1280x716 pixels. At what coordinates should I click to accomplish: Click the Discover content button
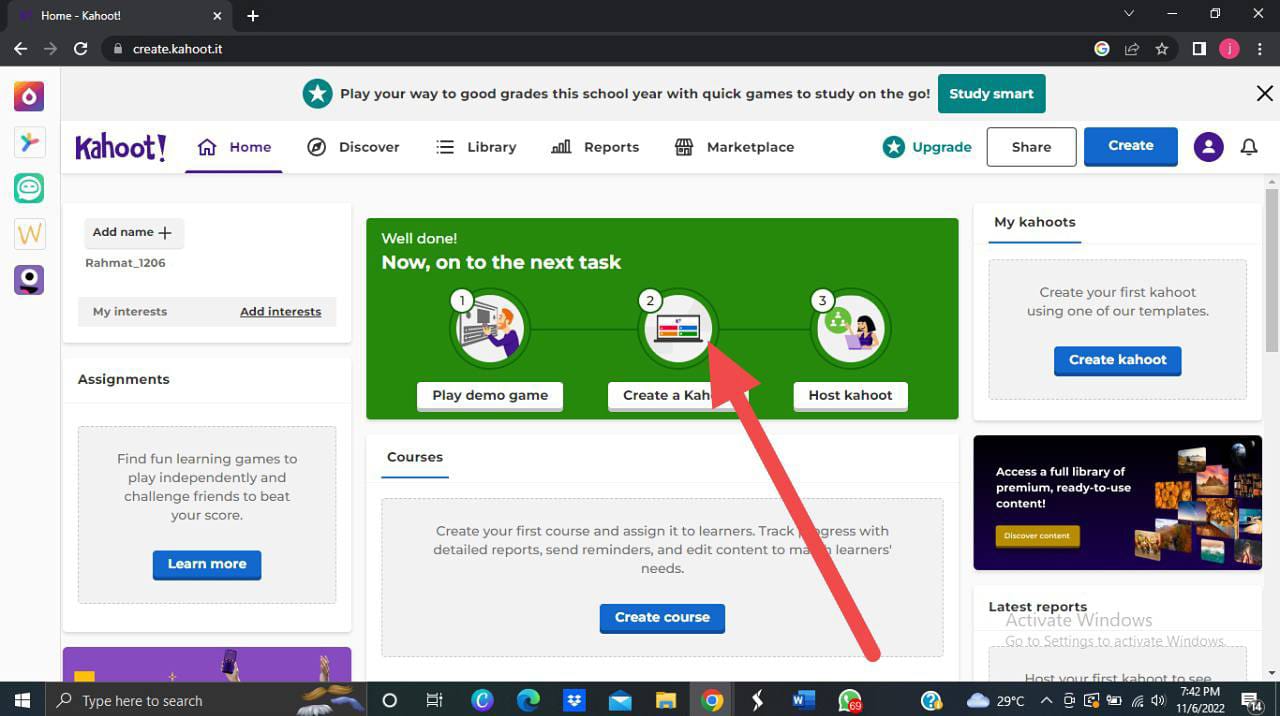coord(1037,536)
